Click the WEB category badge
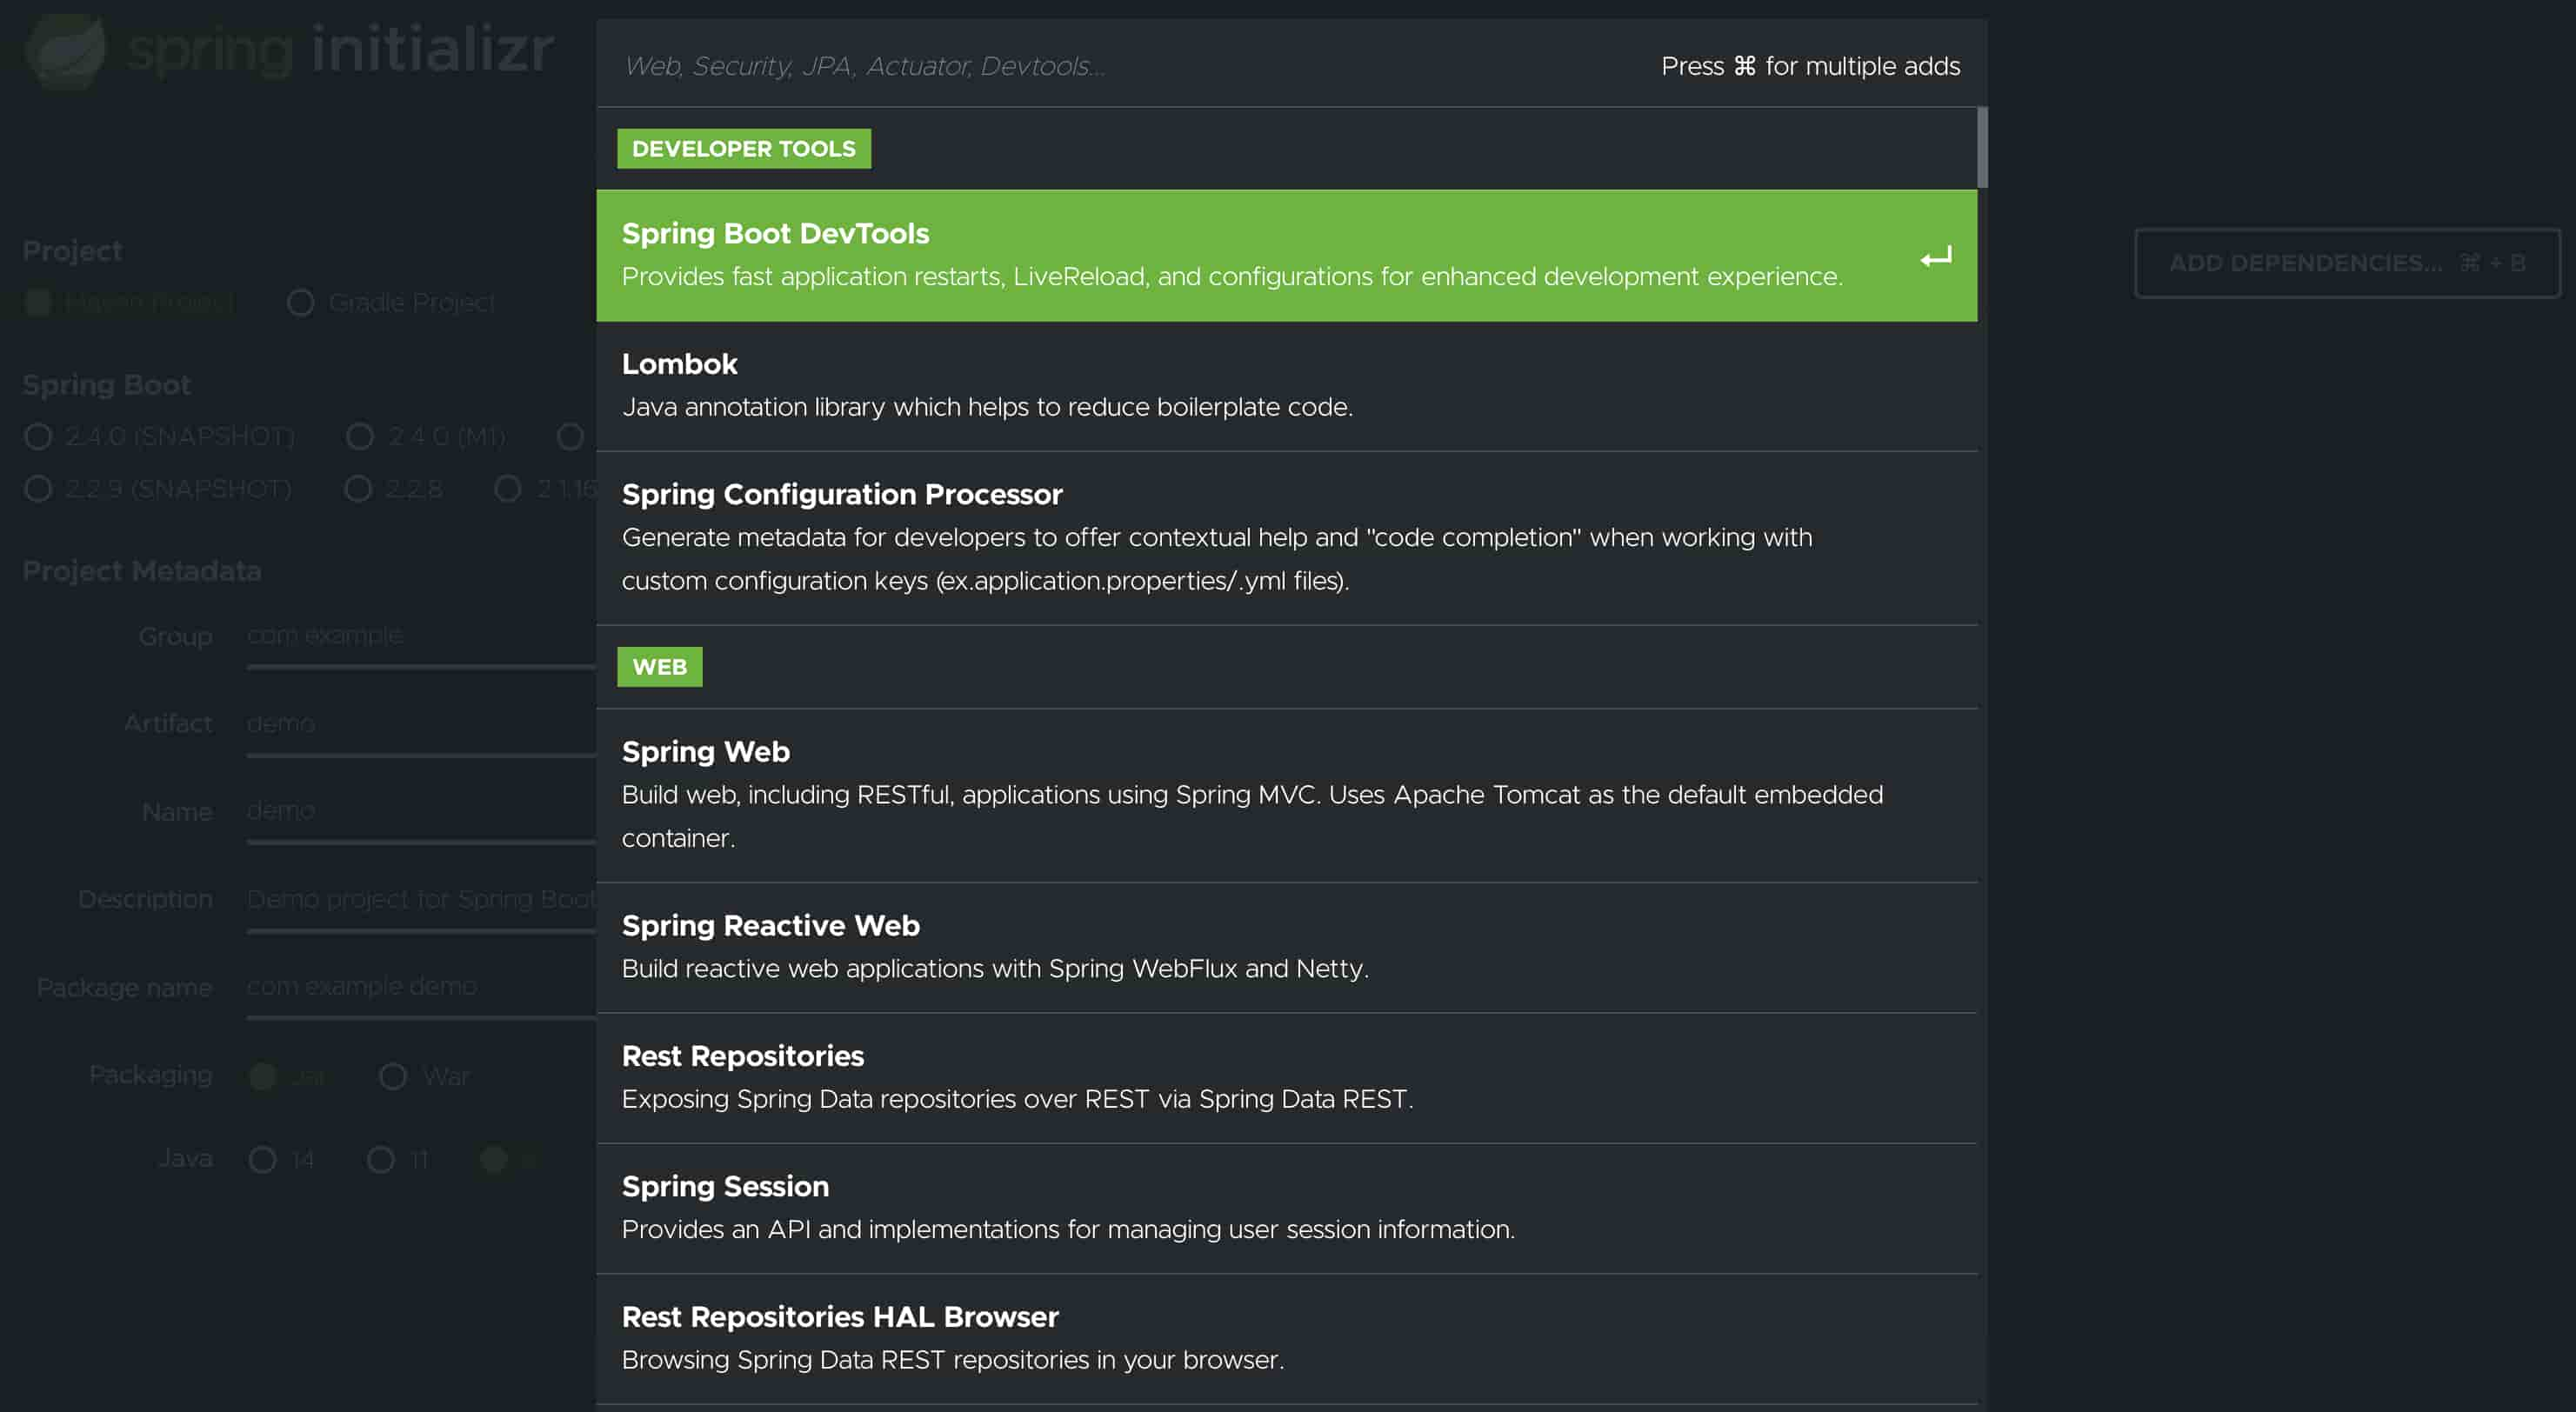 point(659,666)
